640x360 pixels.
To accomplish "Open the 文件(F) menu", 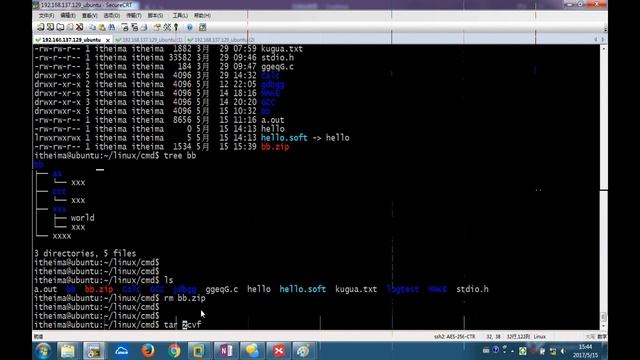I will (46, 16).
